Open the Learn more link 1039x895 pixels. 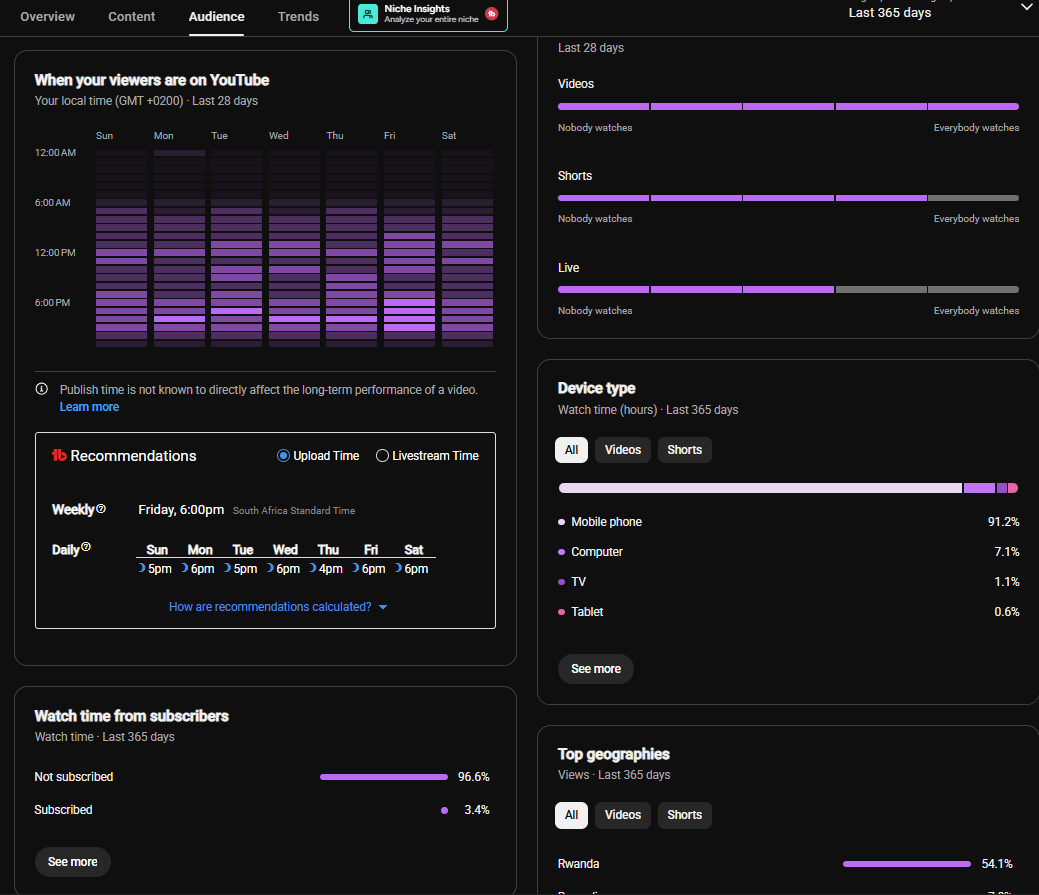[x=89, y=407]
